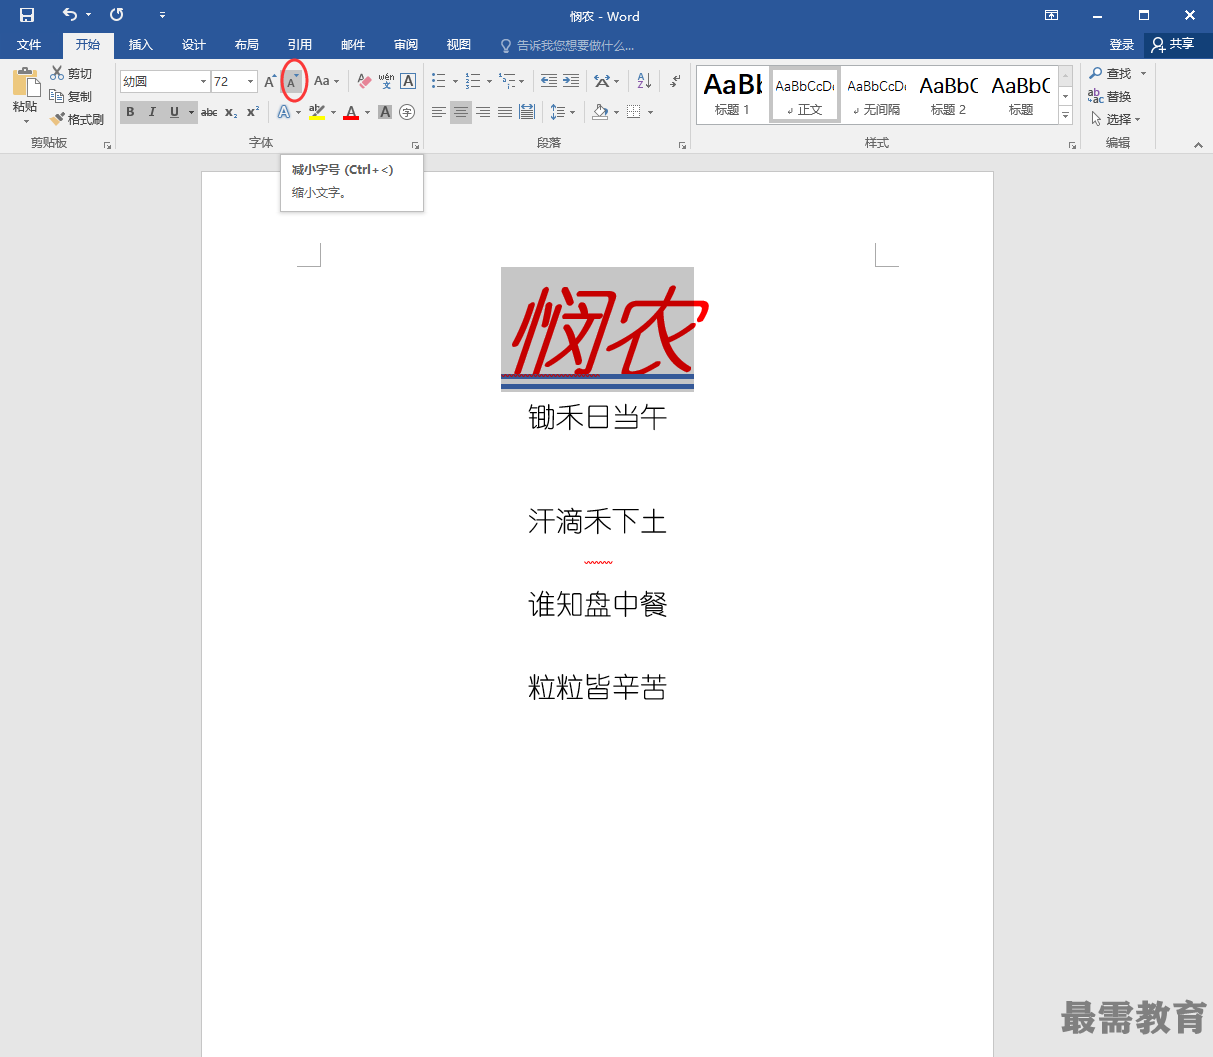Apply the 标题 1 style
The height and width of the screenshot is (1057, 1213).
tap(733, 95)
